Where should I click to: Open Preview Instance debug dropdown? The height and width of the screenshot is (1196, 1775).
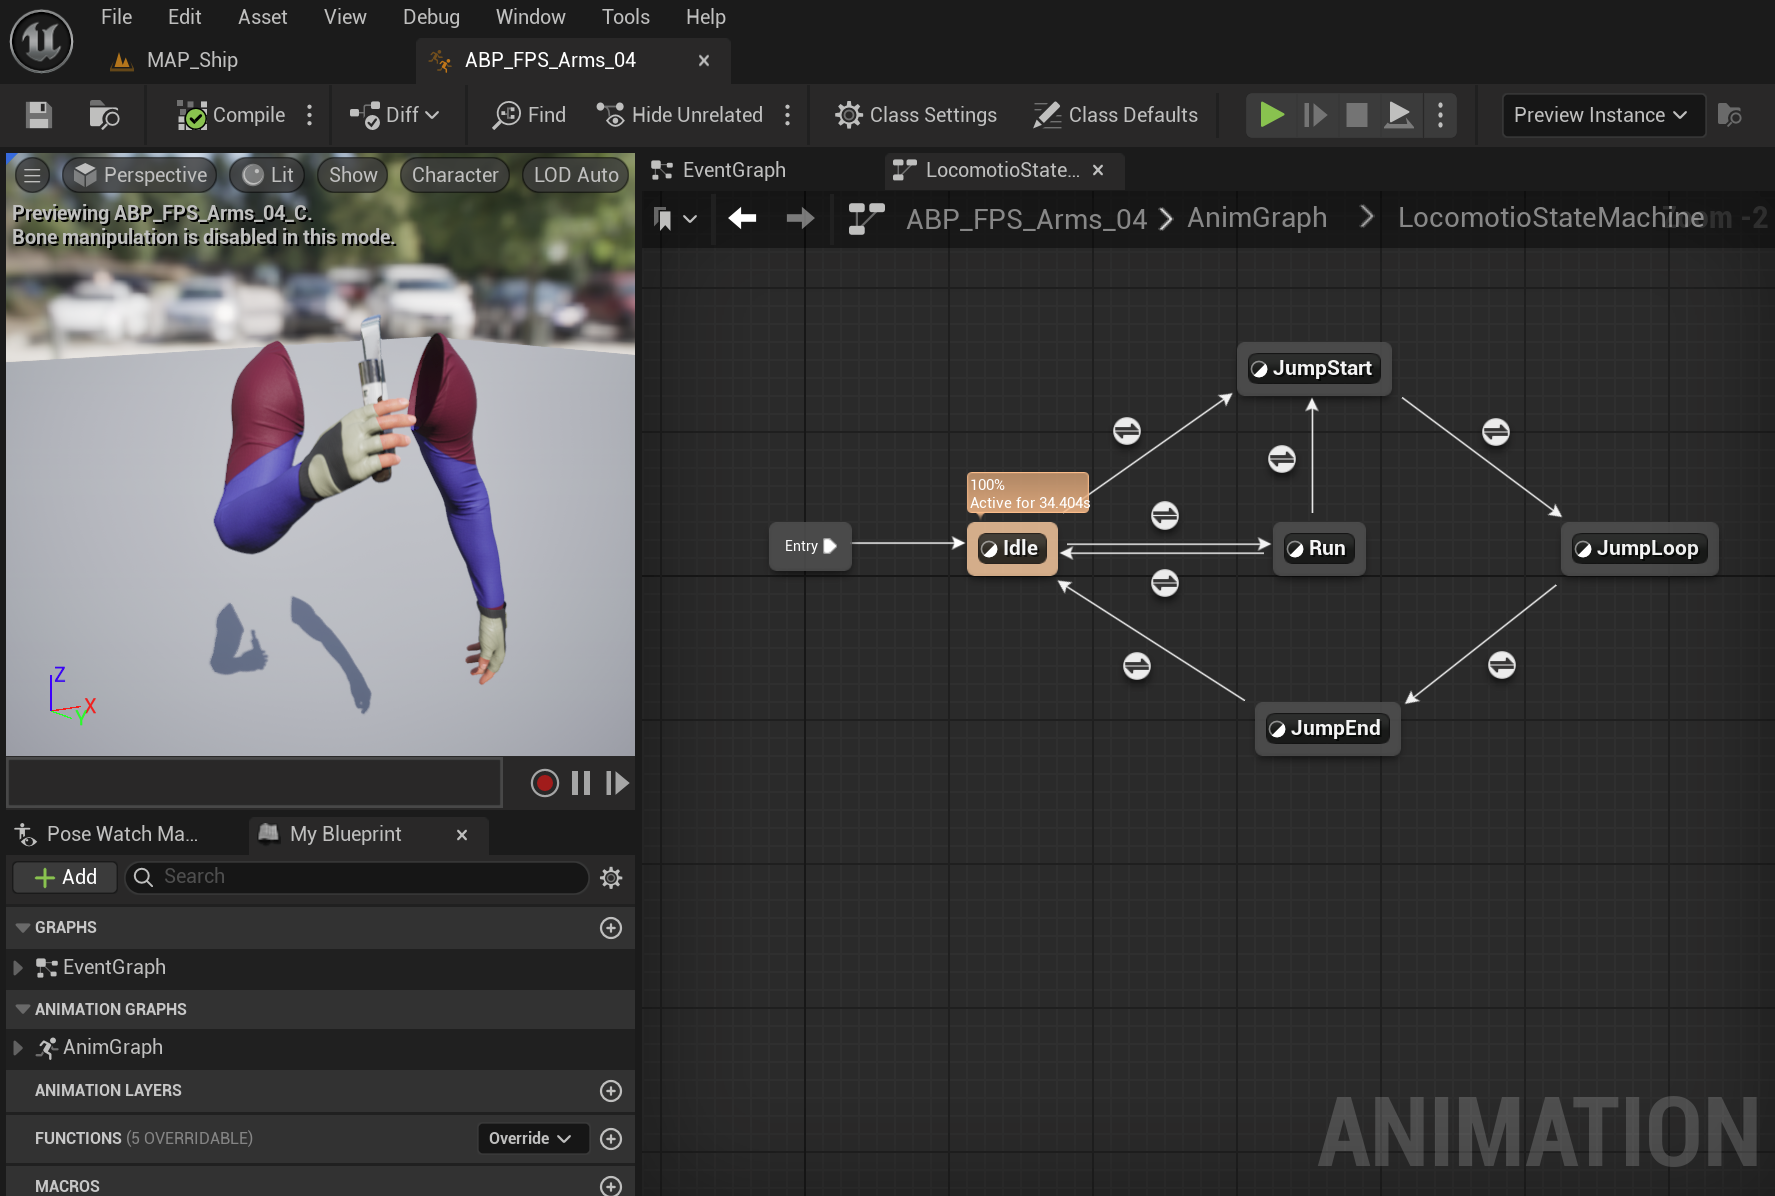tap(1601, 115)
